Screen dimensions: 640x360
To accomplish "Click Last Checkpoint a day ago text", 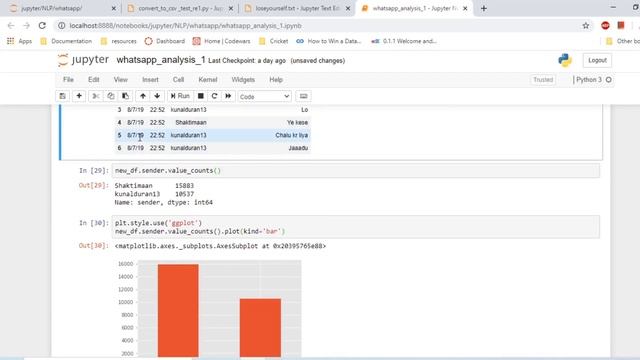I will pos(247,61).
